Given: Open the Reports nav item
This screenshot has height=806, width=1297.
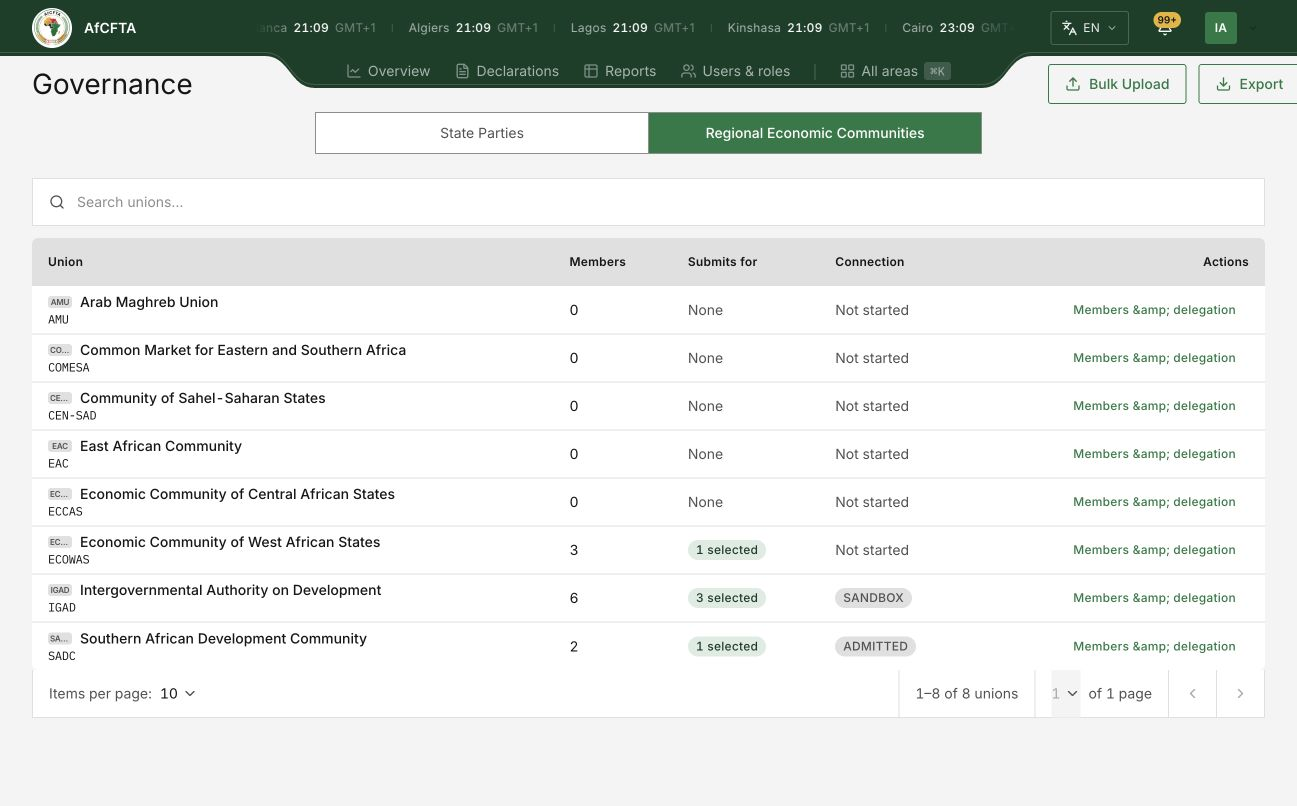Looking at the screenshot, I should [620, 71].
